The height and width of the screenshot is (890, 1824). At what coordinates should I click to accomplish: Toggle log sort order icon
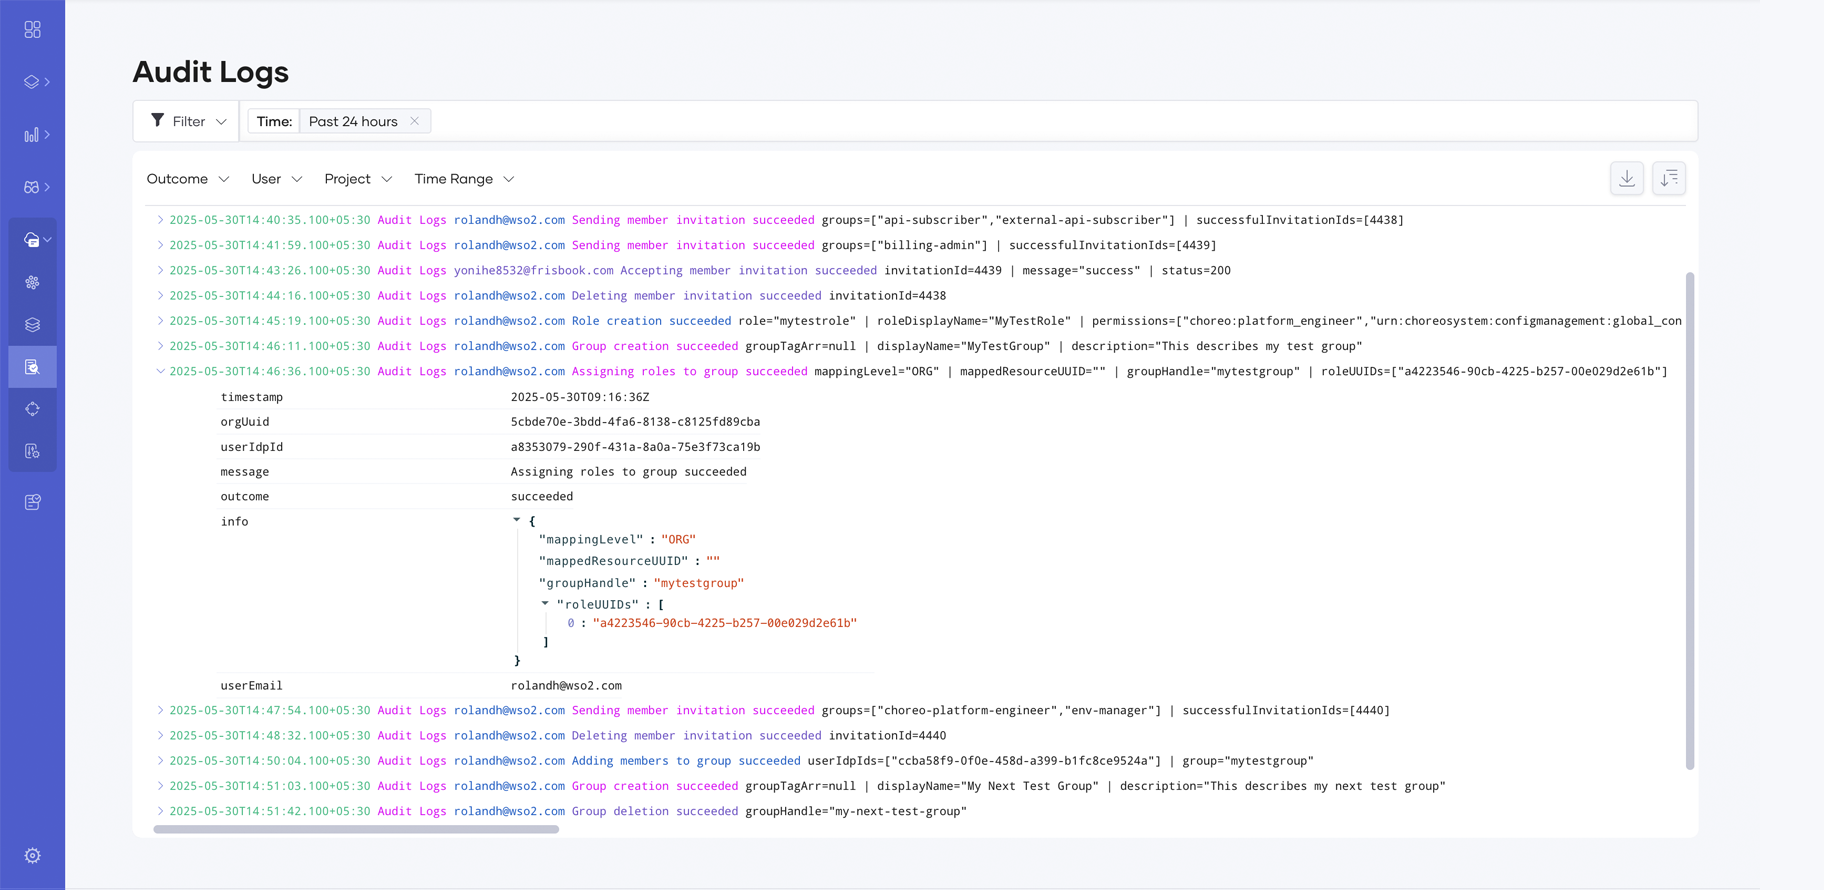click(x=1669, y=179)
